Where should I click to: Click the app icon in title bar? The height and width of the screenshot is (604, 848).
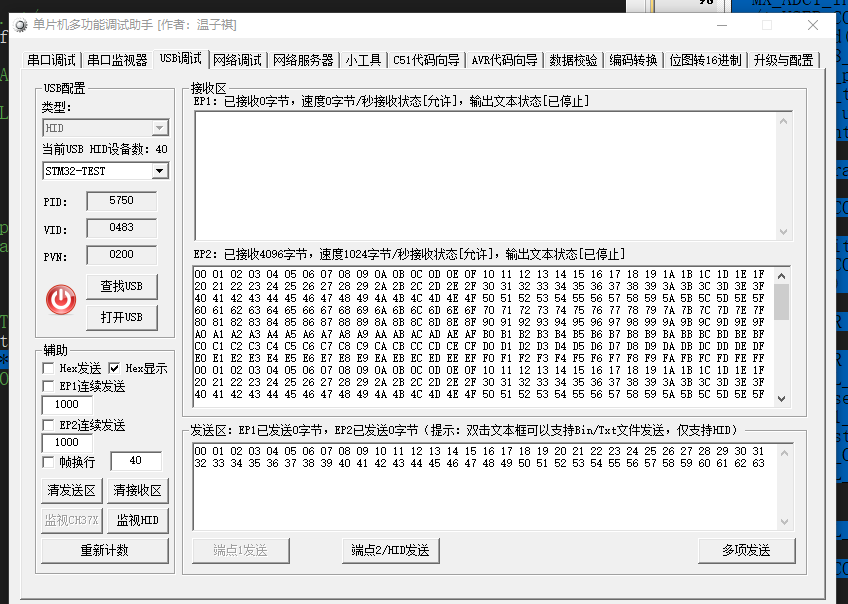point(21,25)
